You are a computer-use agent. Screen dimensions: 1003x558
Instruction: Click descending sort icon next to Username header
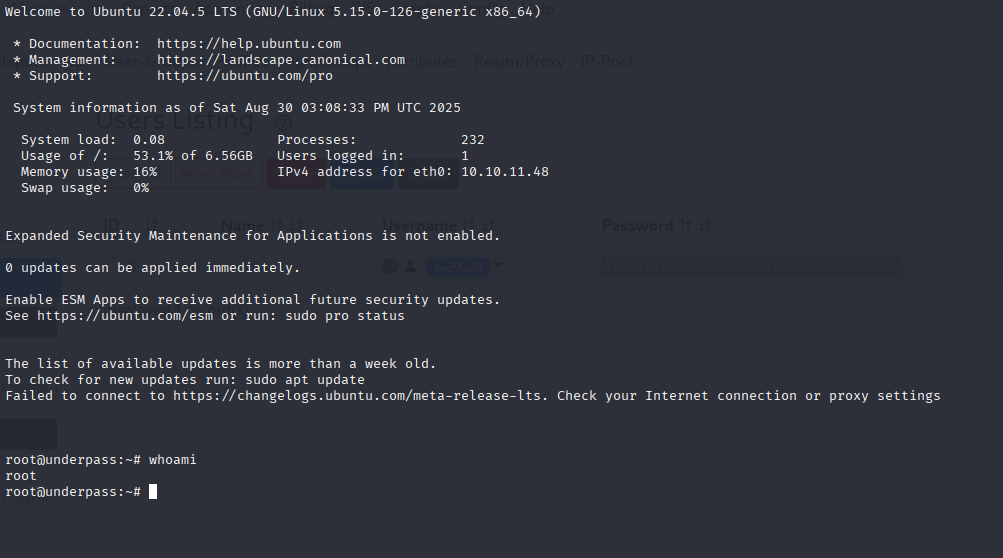[x=489, y=225]
